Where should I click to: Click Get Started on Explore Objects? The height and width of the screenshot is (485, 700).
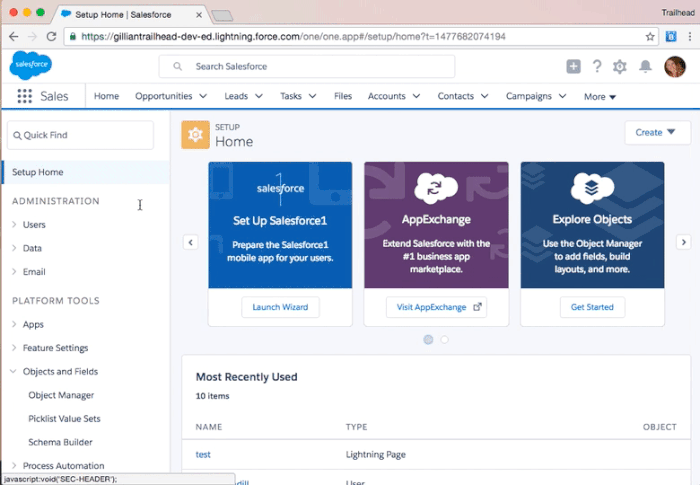[x=592, y=307]
